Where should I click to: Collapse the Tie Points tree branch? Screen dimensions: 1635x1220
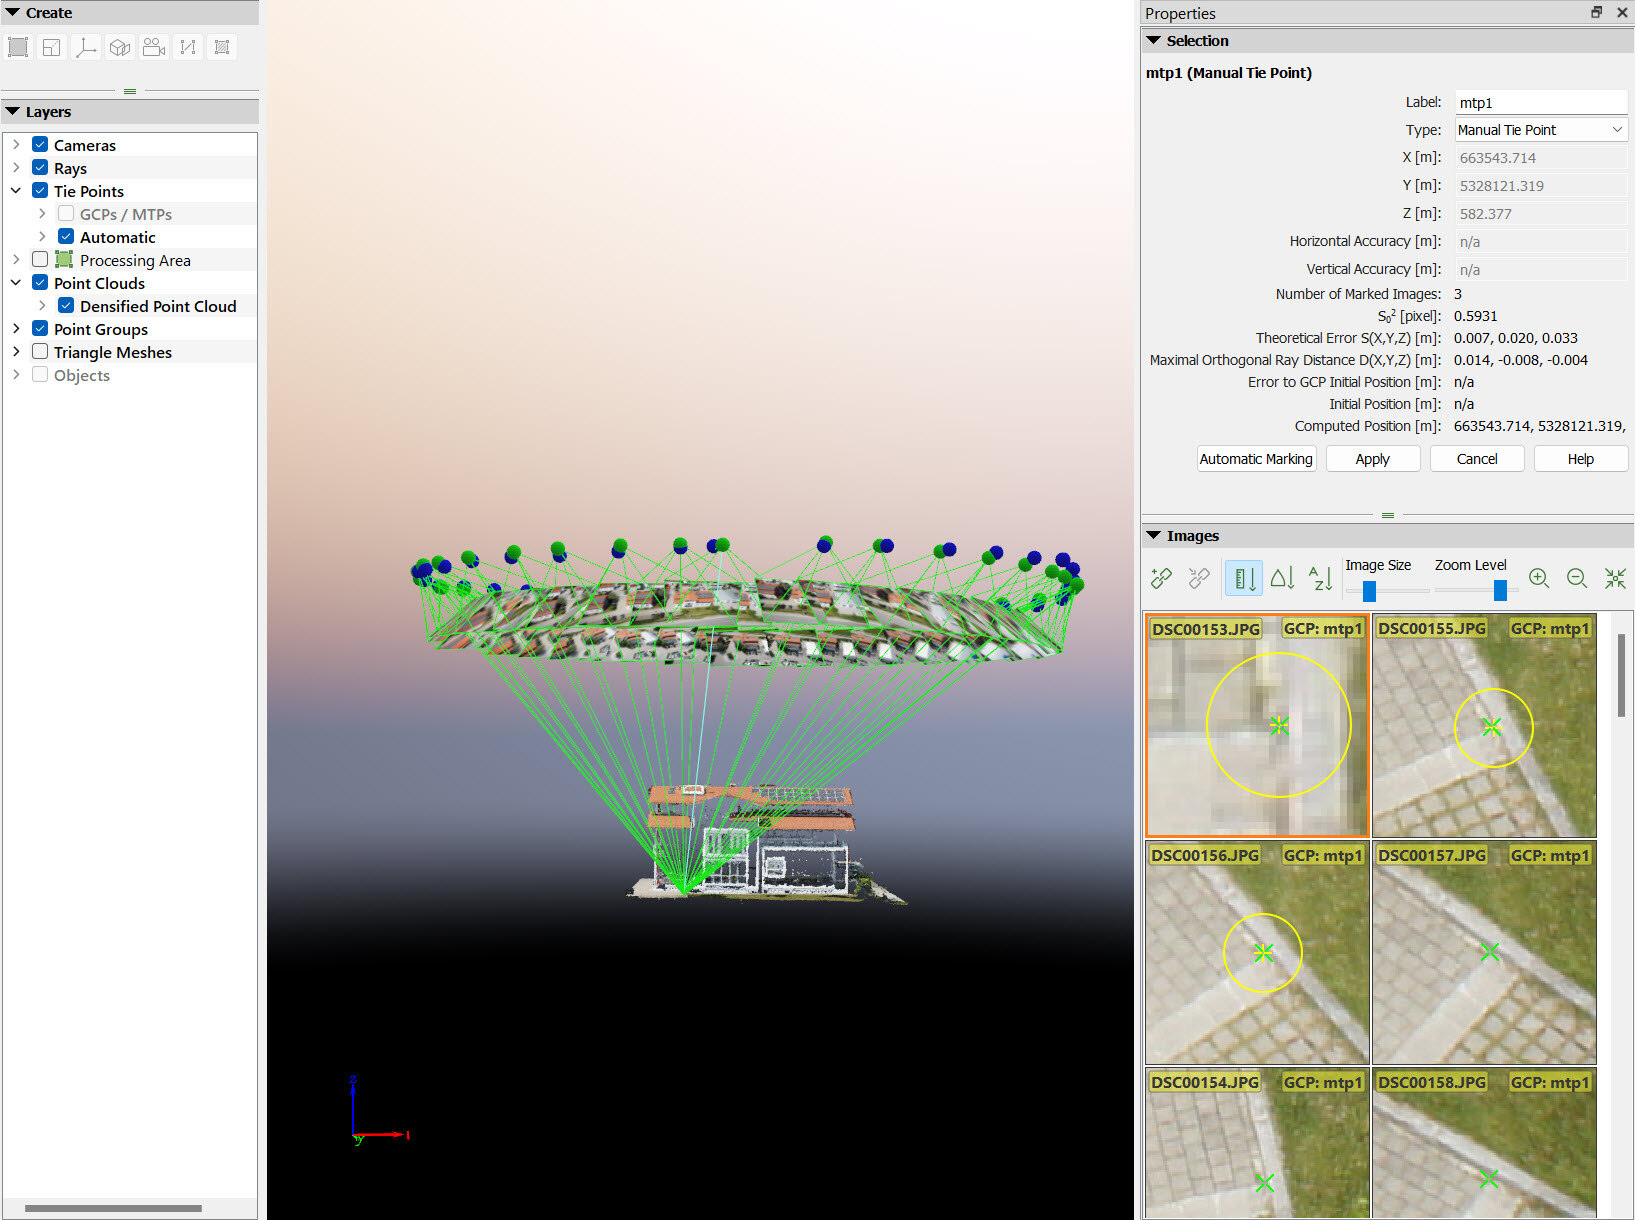[x=16, y=190]
